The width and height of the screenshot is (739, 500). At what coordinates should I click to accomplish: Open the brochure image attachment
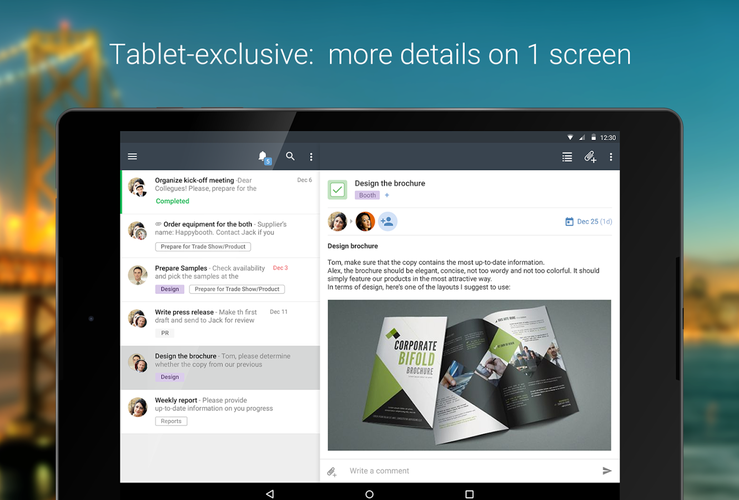click(x=469, y=375)
